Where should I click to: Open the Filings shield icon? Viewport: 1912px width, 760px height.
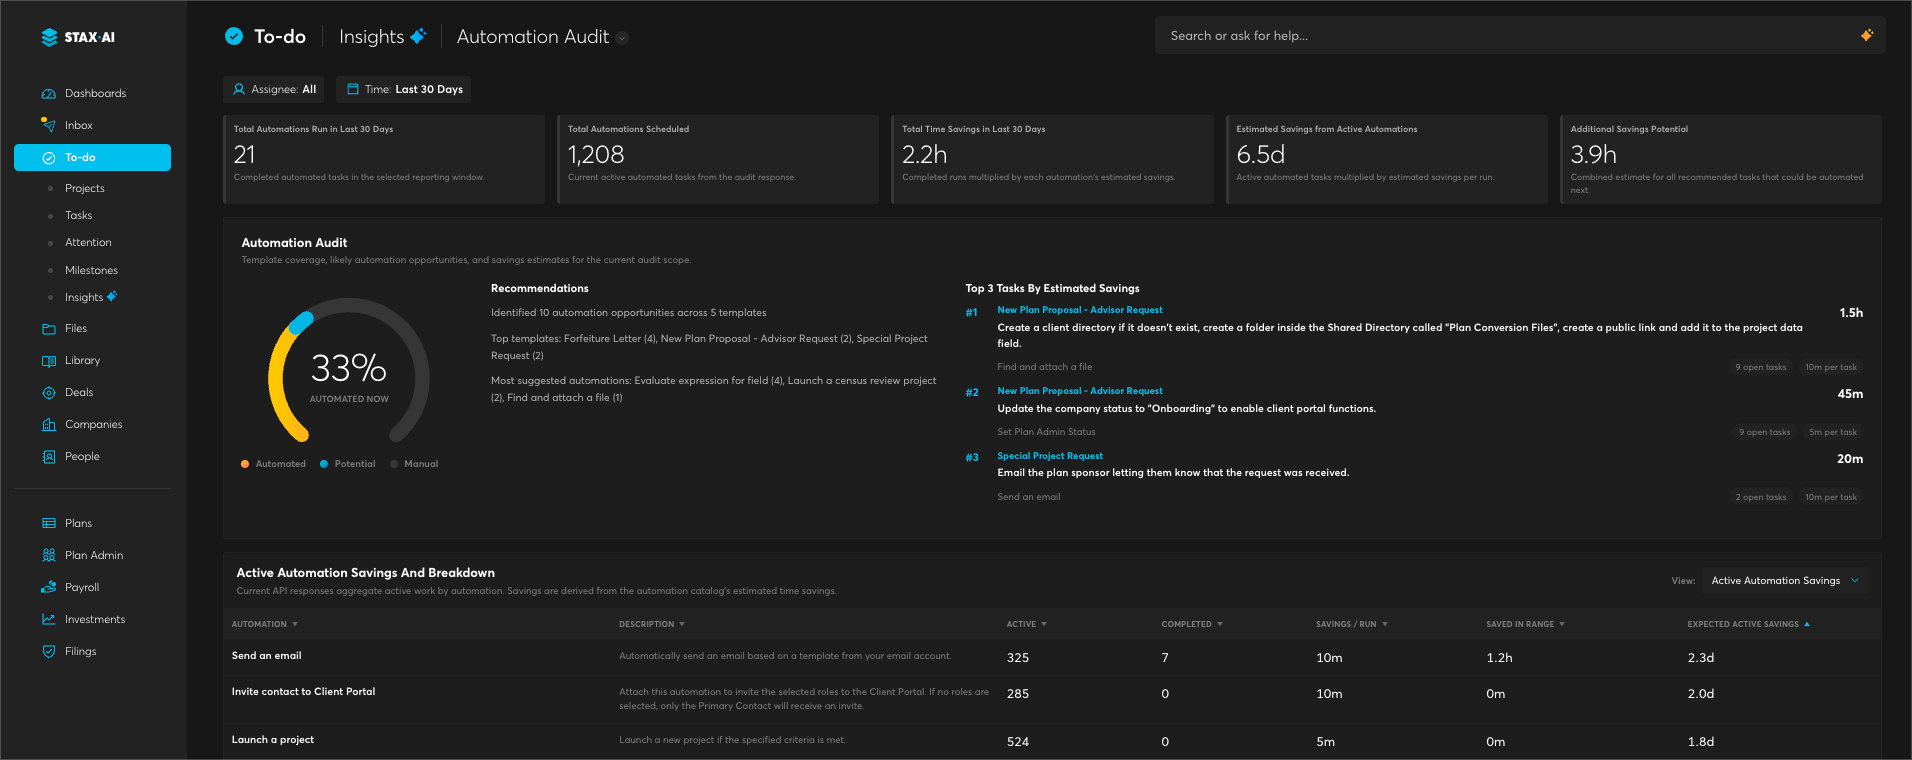click(x=48, y=651)
